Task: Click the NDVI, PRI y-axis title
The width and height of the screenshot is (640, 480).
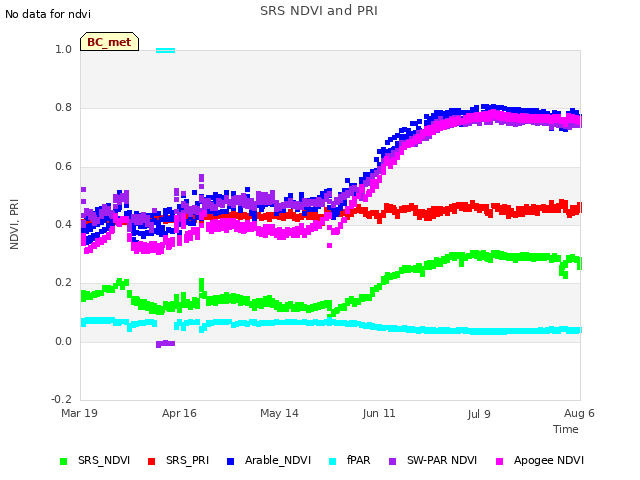Action: click(x=14, y=224)
